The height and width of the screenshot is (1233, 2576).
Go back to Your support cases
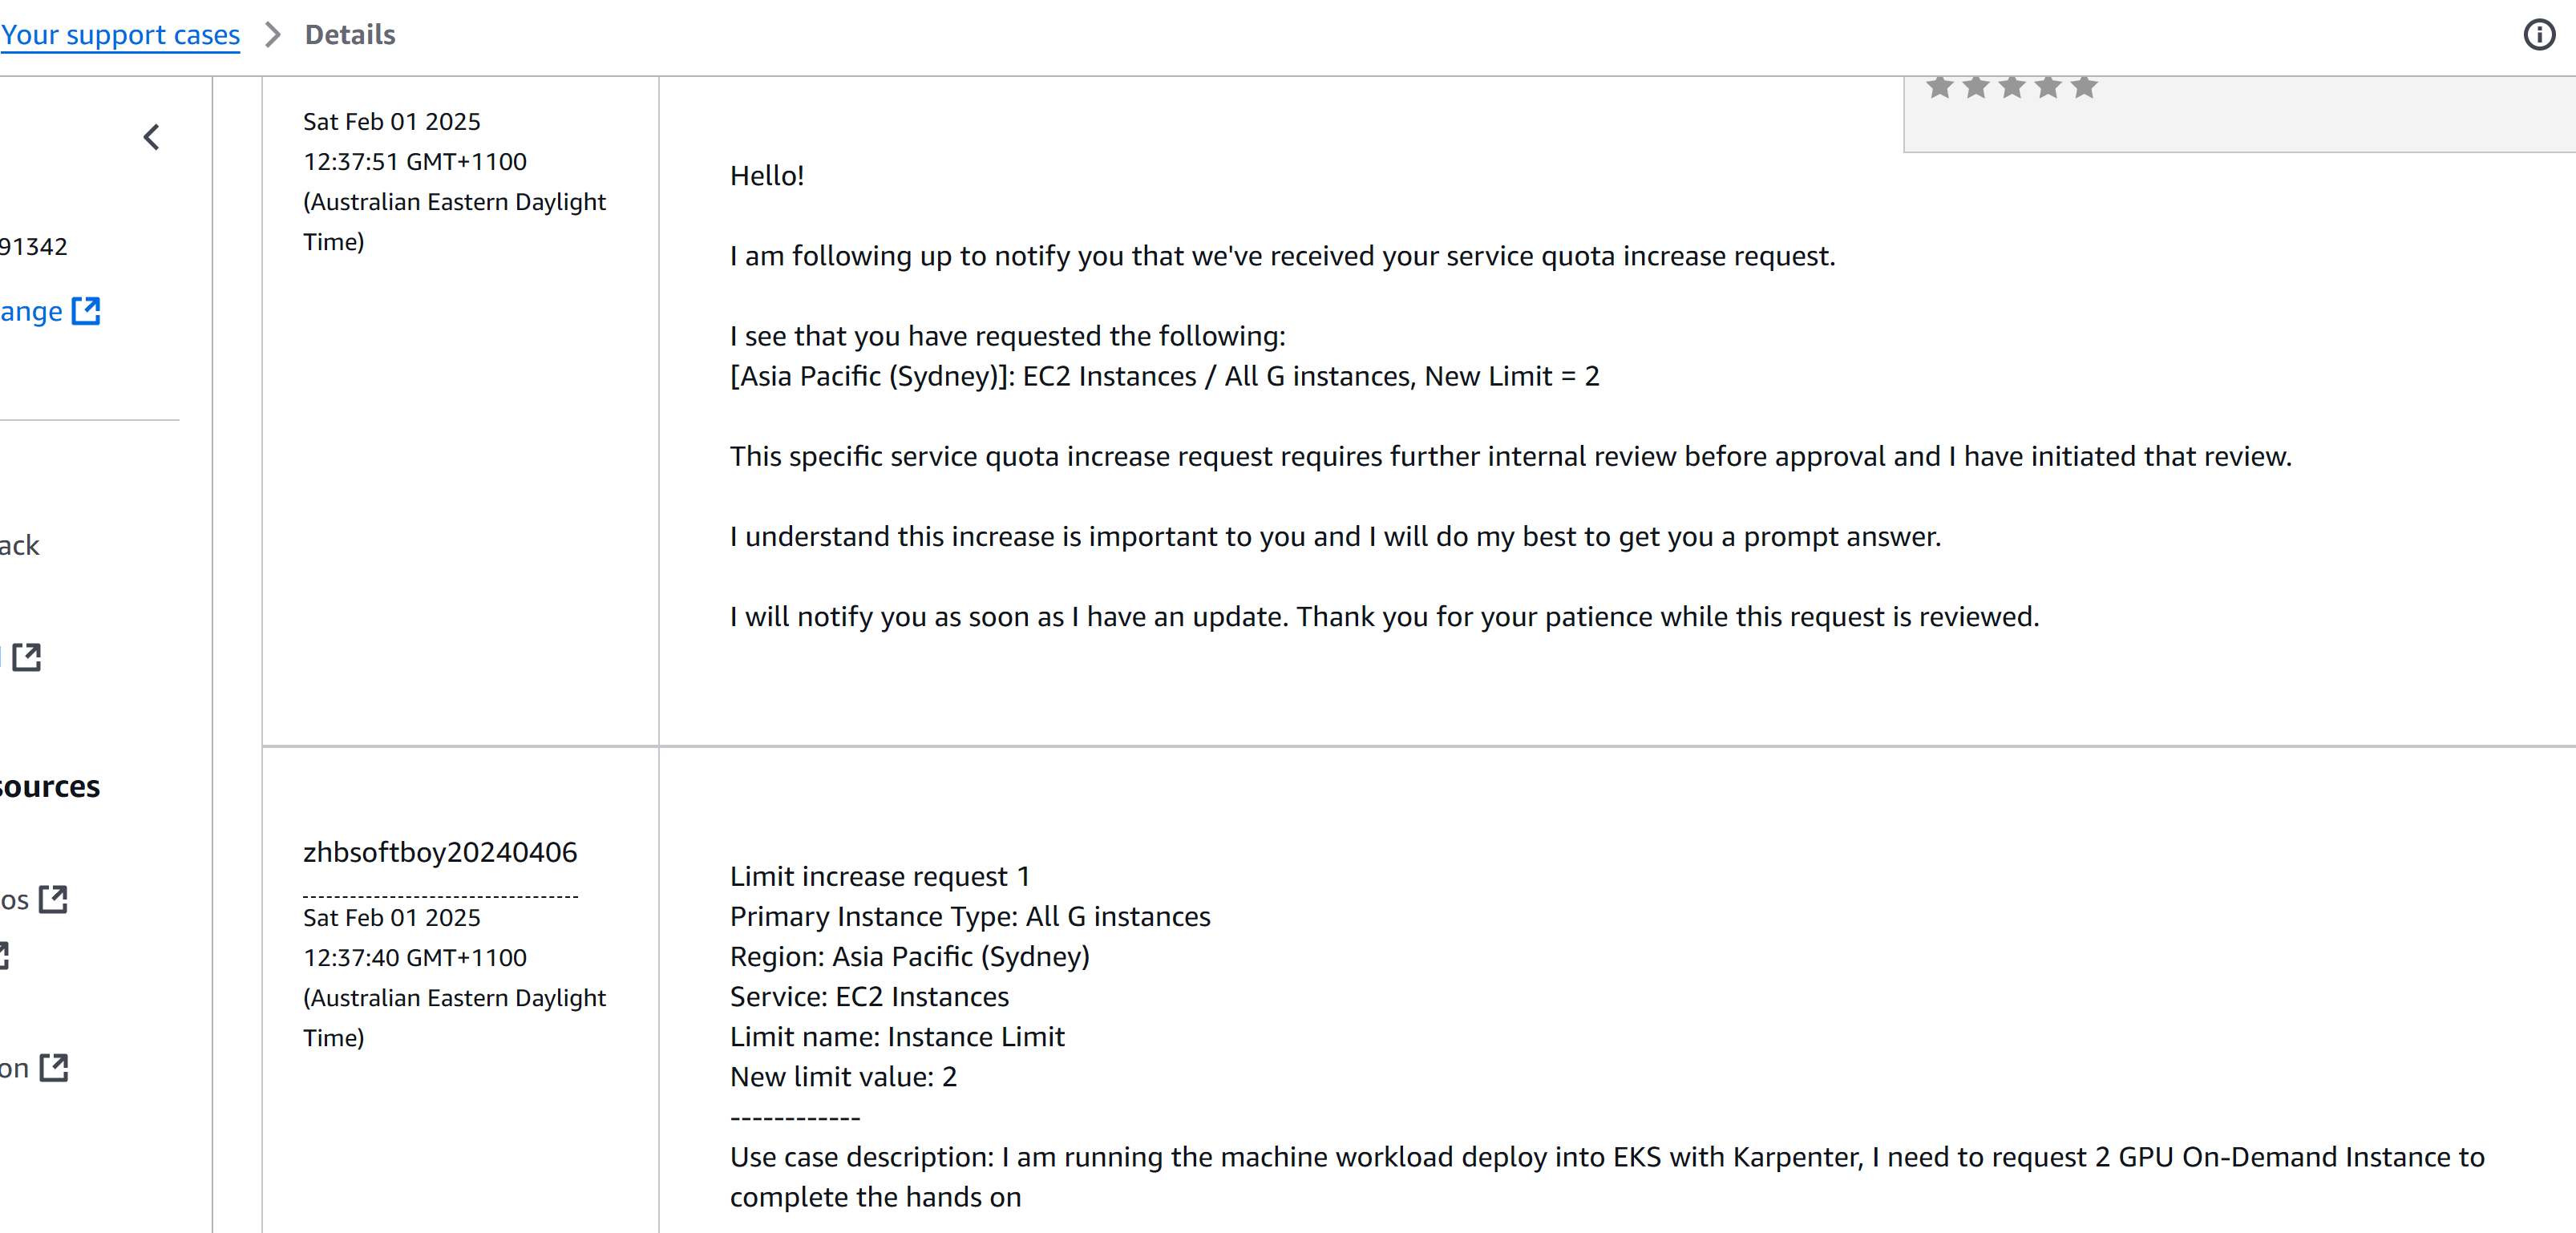[120, 35]
